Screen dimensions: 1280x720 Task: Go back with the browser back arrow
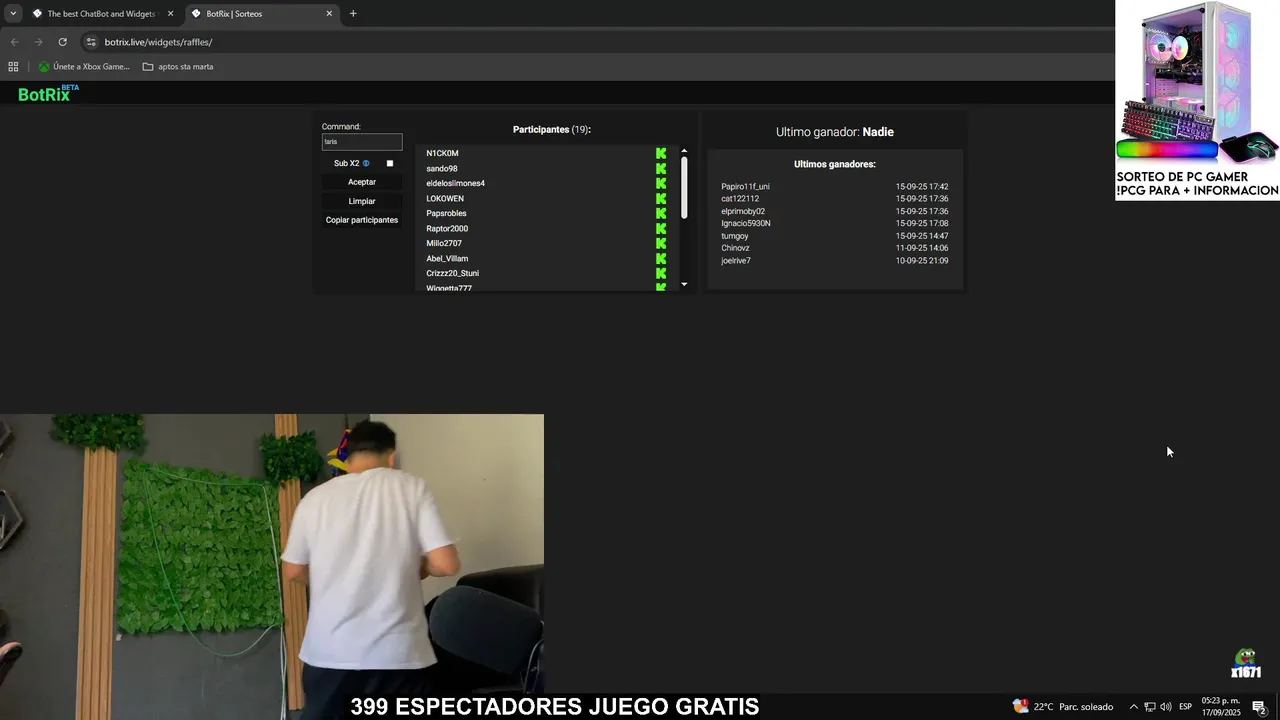pos(14,42)
